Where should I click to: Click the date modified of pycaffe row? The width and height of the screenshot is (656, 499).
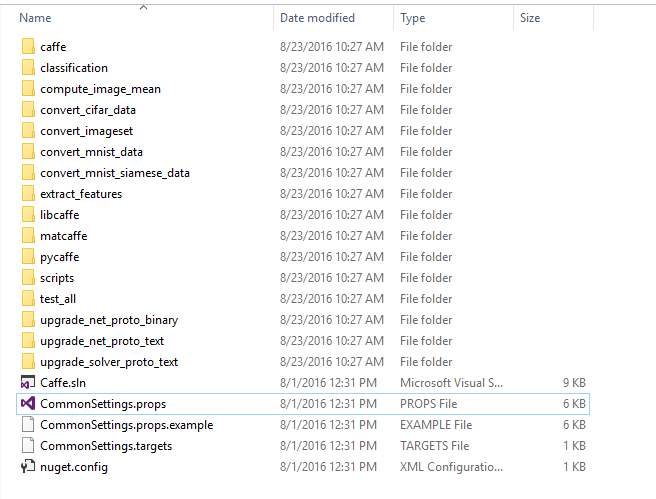tap(332, 256)
